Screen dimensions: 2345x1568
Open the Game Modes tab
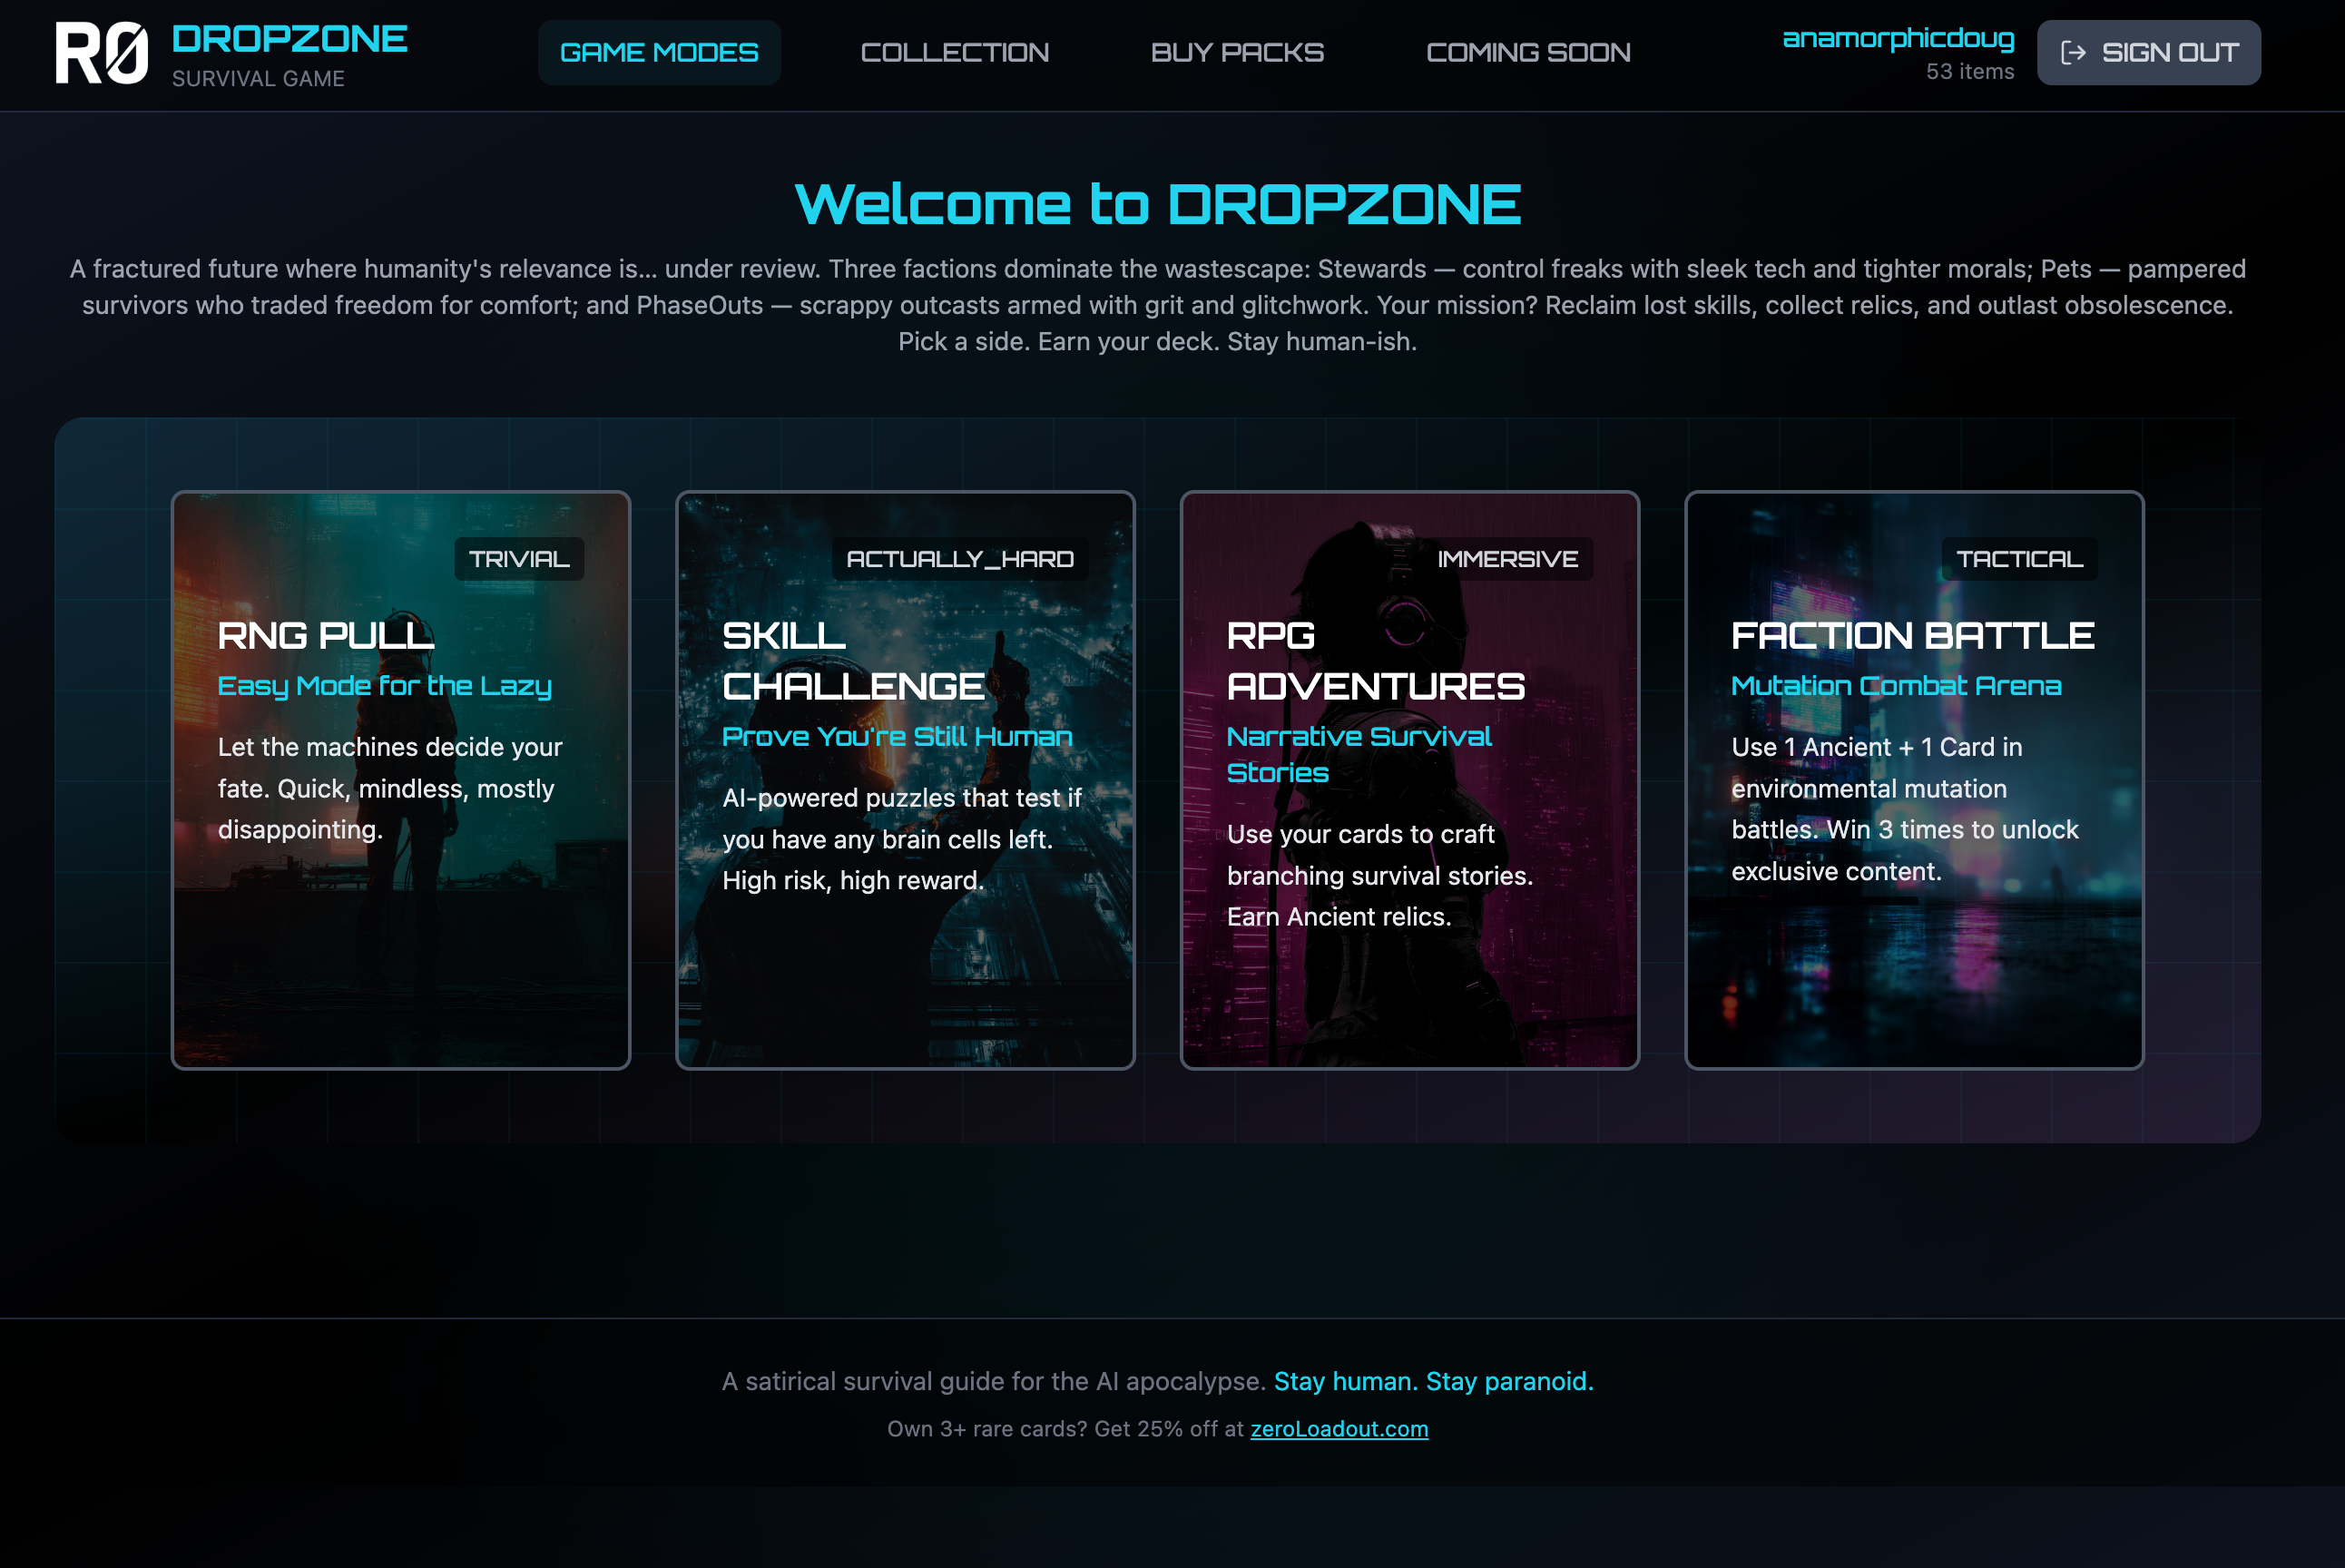tap(658, 53)
